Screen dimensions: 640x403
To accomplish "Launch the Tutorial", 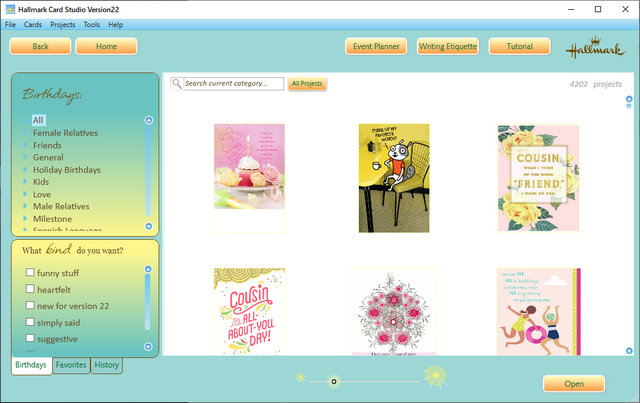I will (520, 46).
